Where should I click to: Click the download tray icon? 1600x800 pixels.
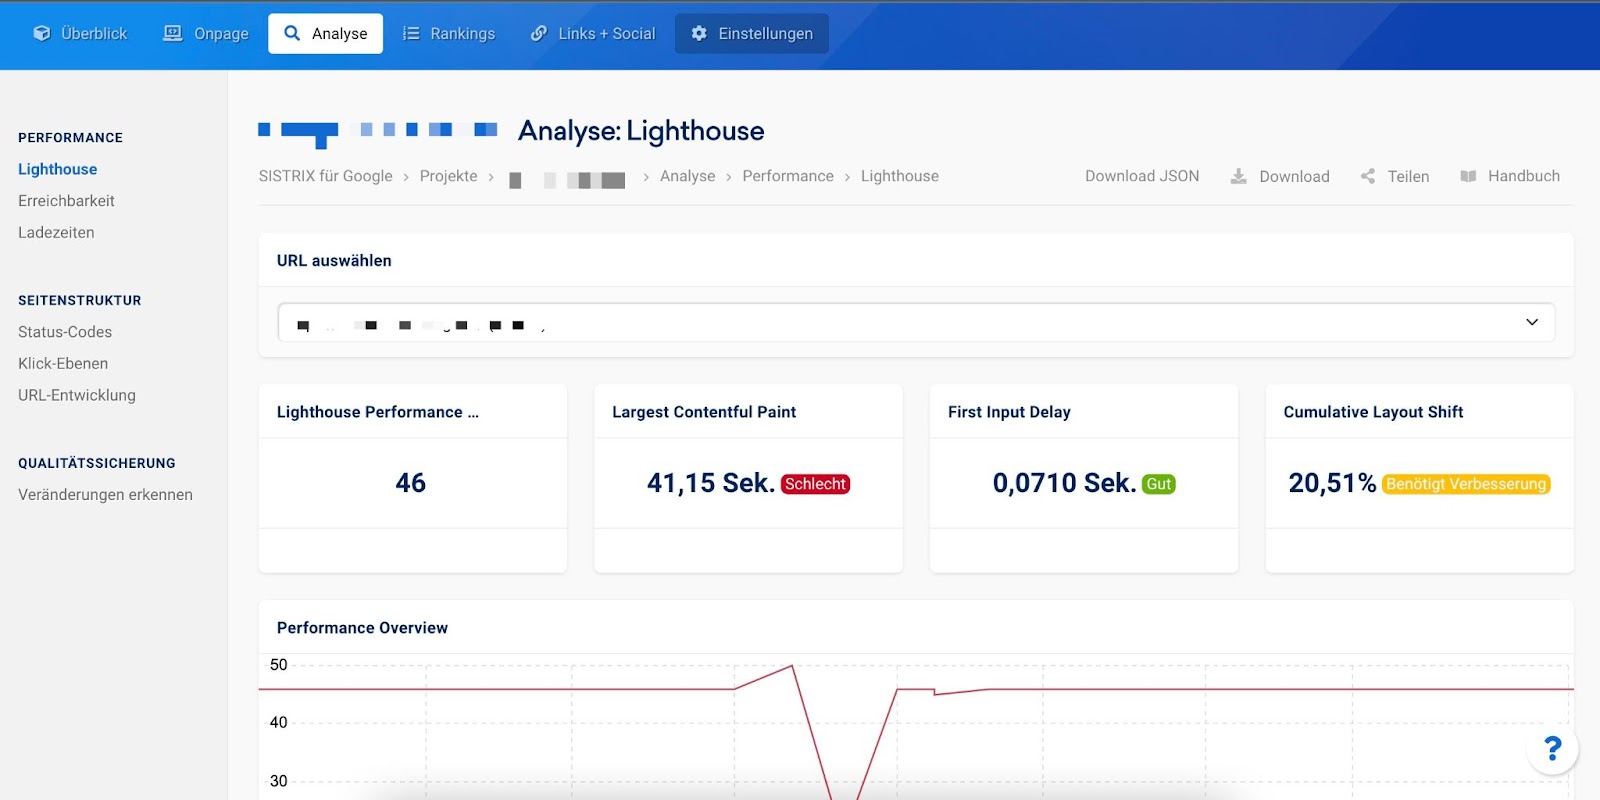click(x=1238, y=176)
